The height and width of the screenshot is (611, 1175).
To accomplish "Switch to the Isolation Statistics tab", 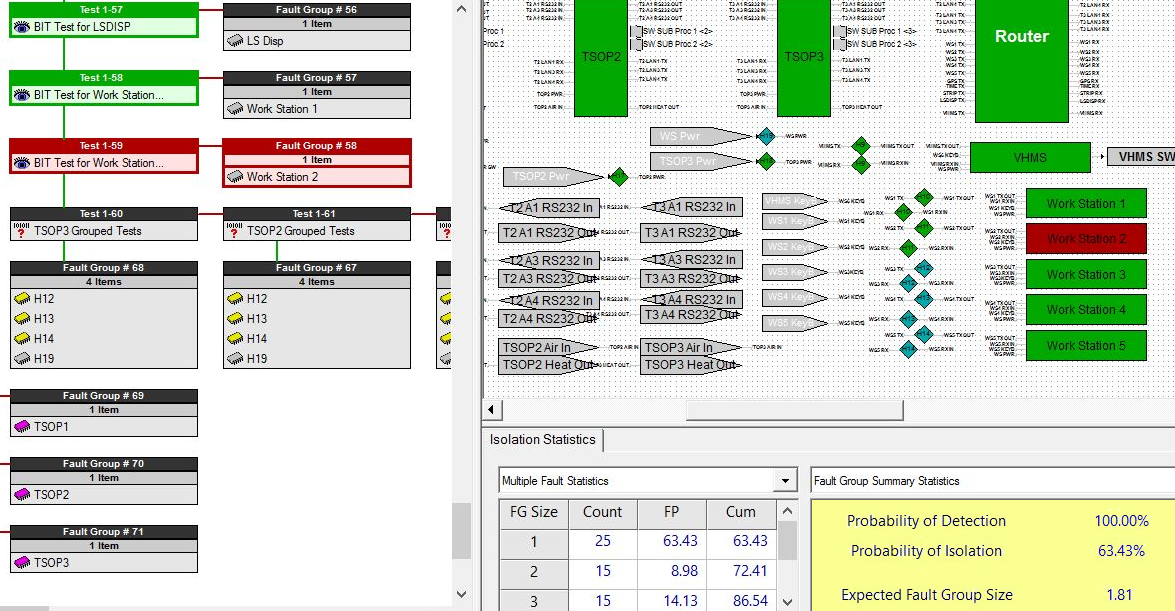I will click(542, 440).
